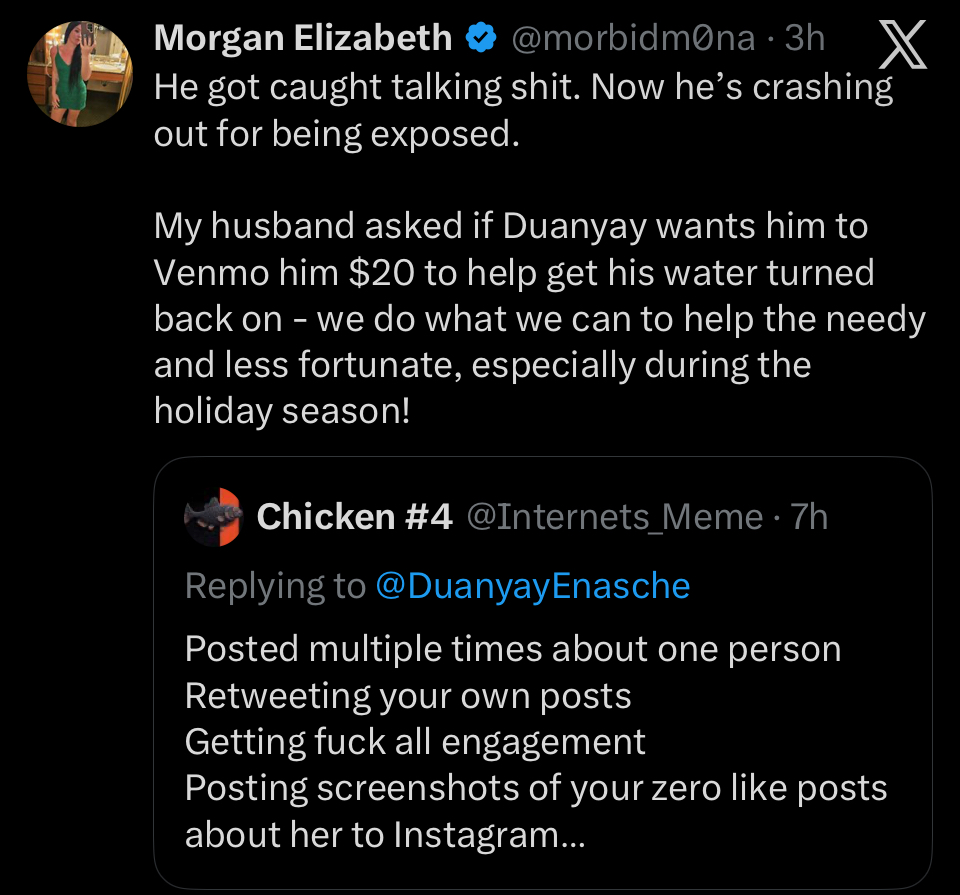This screenshot has width=960, height=895.
Task: Click the "Retweeting your own posts" line
Action: tap(408, 695)
